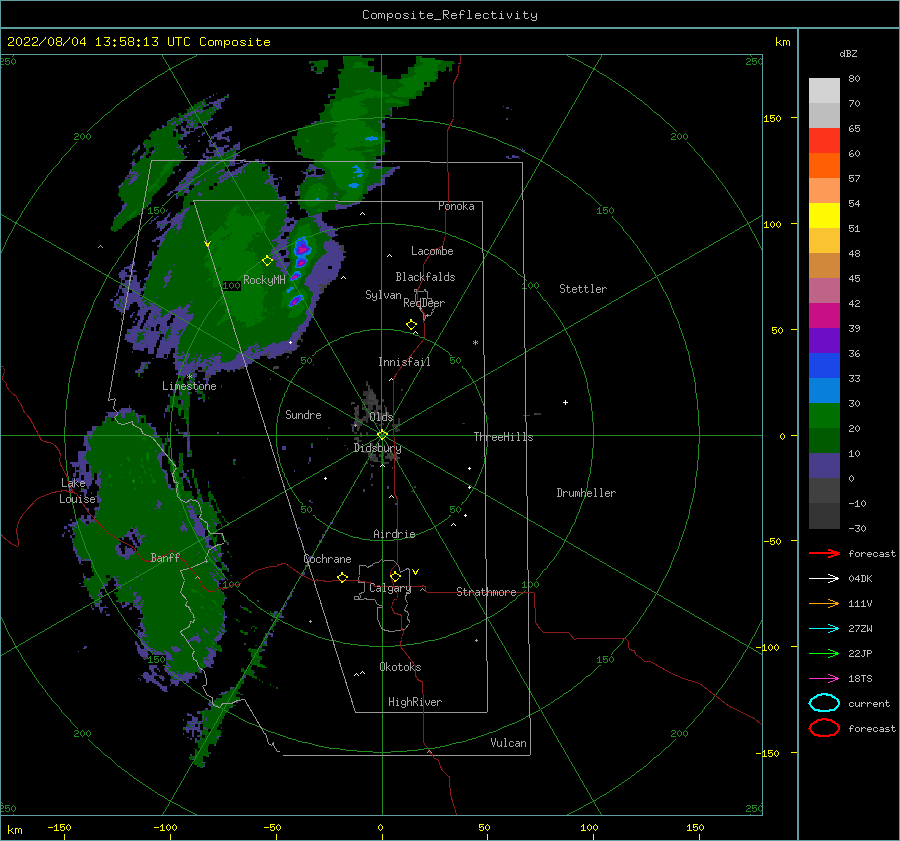Image resolution: width=900 pixels, height=841 pixels.
Task: Click the RedDeer city label
Action: (424, 303)
